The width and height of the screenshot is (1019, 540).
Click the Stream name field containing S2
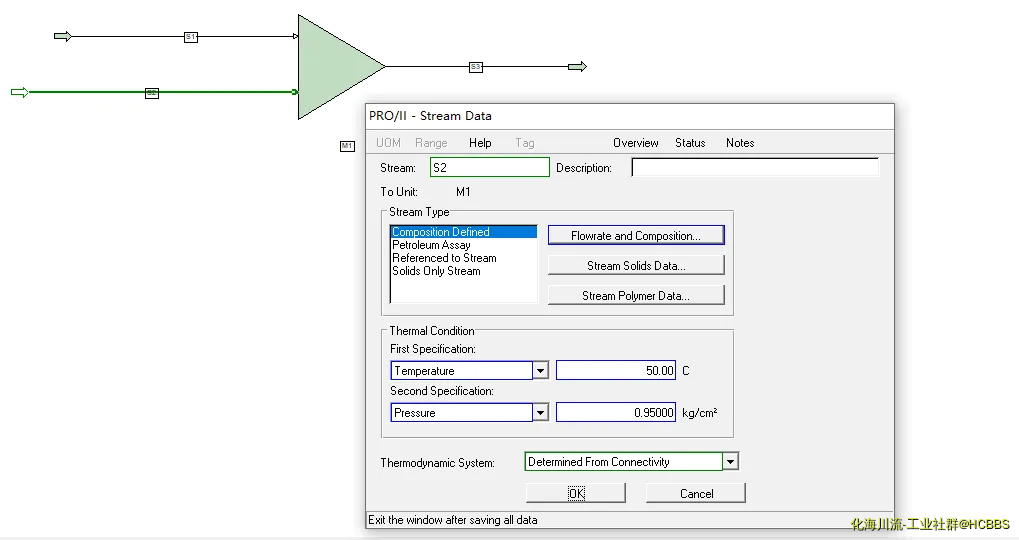(490, 168)
